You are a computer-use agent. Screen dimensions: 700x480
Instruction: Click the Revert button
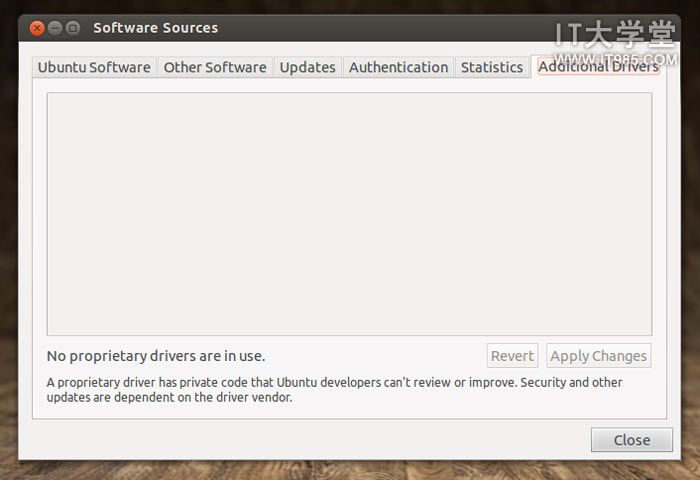[x=512, y=356]
